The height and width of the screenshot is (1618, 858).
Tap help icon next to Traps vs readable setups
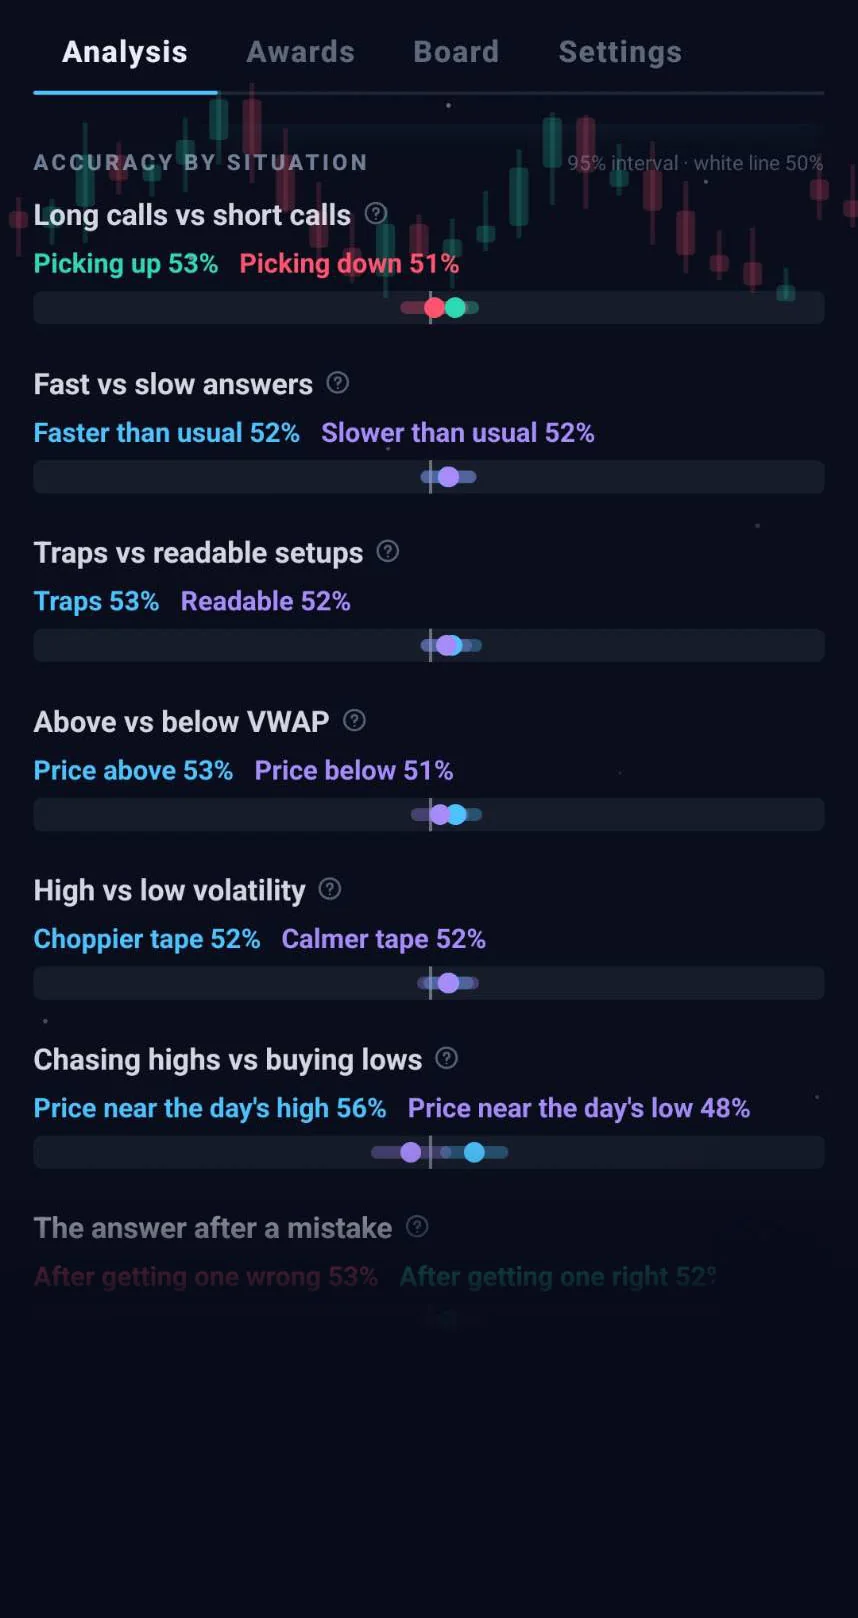pyautogui.click(x=388, y=551)
